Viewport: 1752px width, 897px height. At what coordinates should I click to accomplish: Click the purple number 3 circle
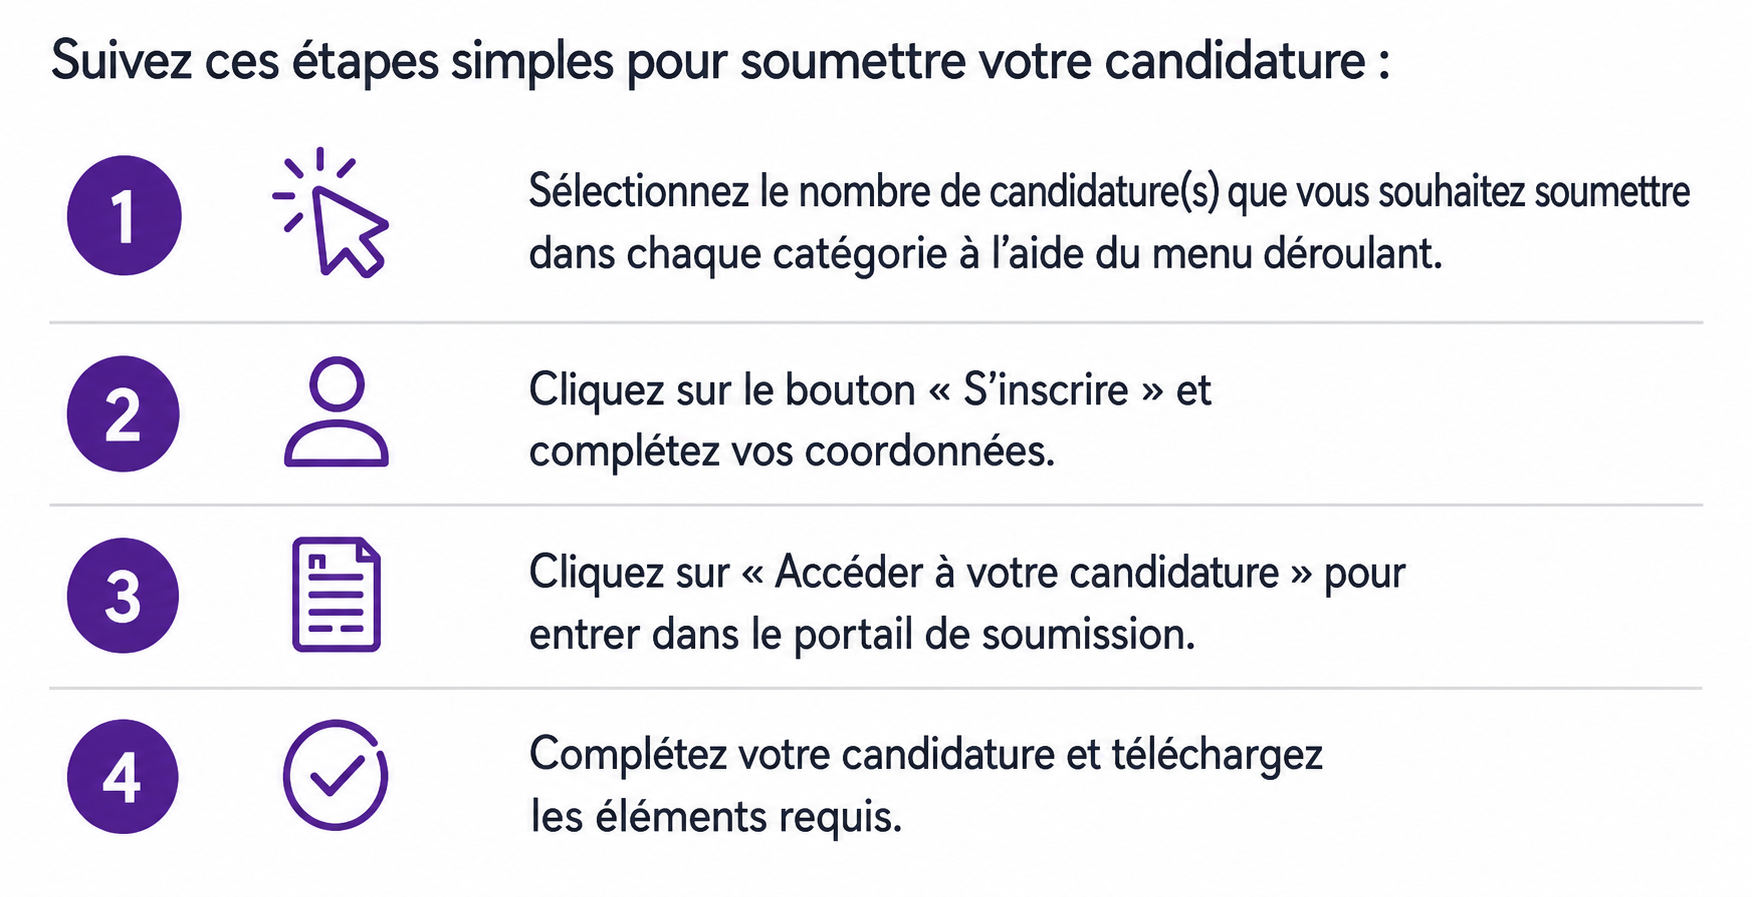(x=123, y=596)
